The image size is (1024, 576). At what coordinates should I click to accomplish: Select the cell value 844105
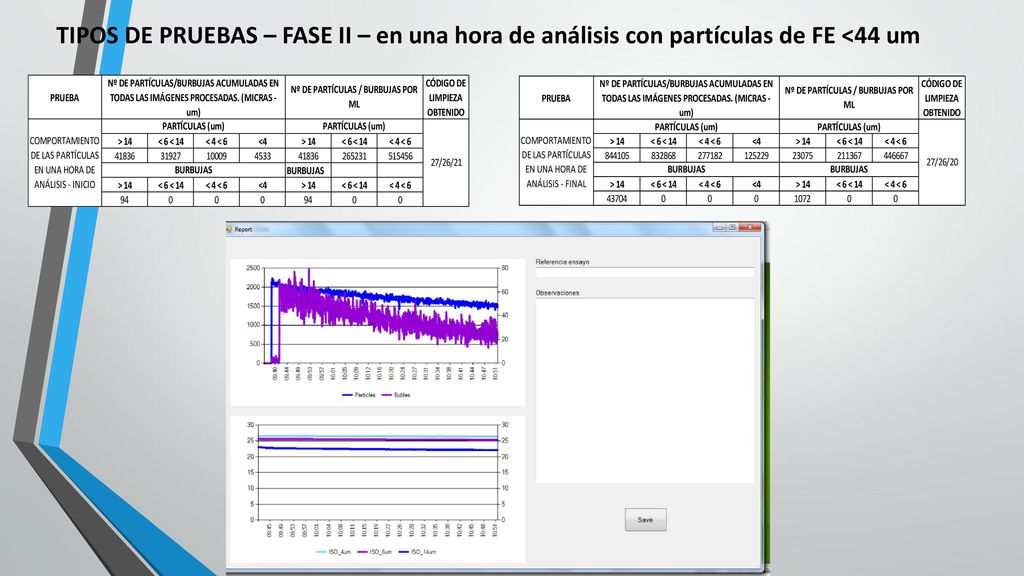pos(616,155)
